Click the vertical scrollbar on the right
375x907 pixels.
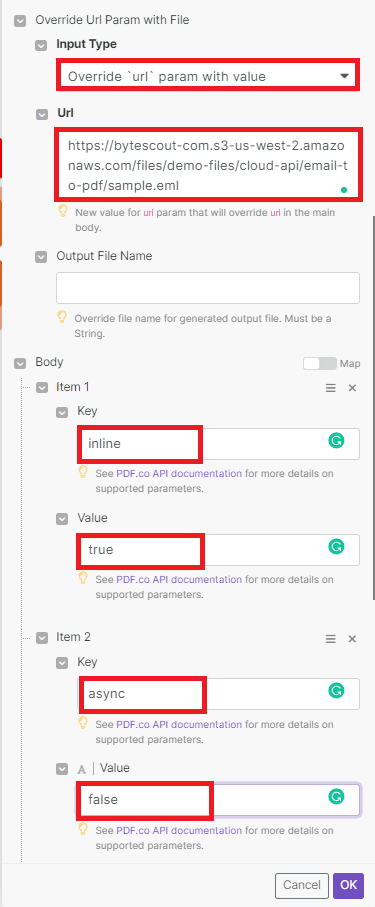point(373,408)
